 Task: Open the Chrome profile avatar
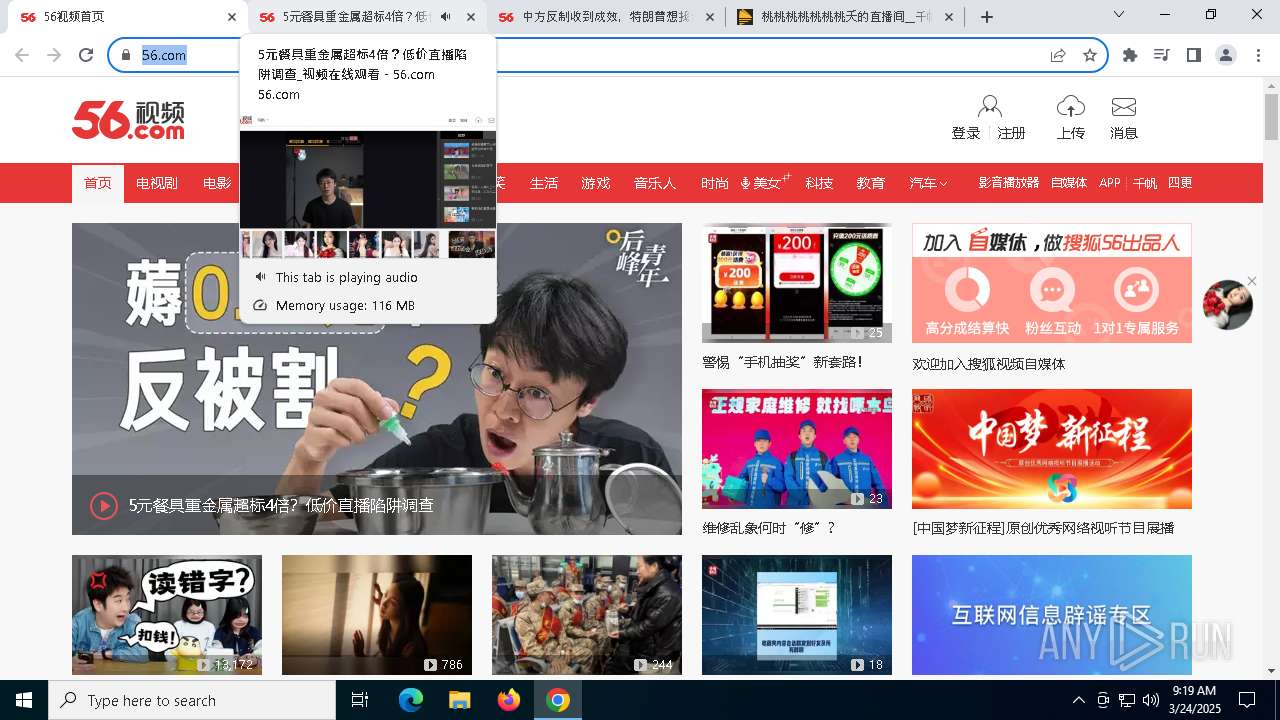click(1226, 55)
